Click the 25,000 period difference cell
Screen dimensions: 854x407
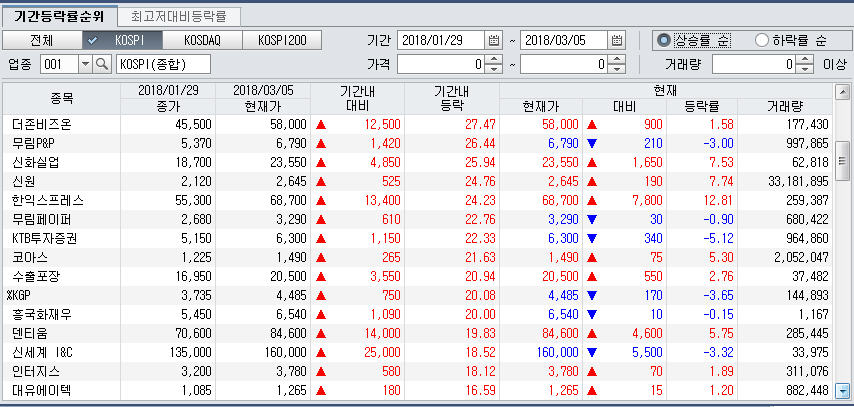point(383,352)
